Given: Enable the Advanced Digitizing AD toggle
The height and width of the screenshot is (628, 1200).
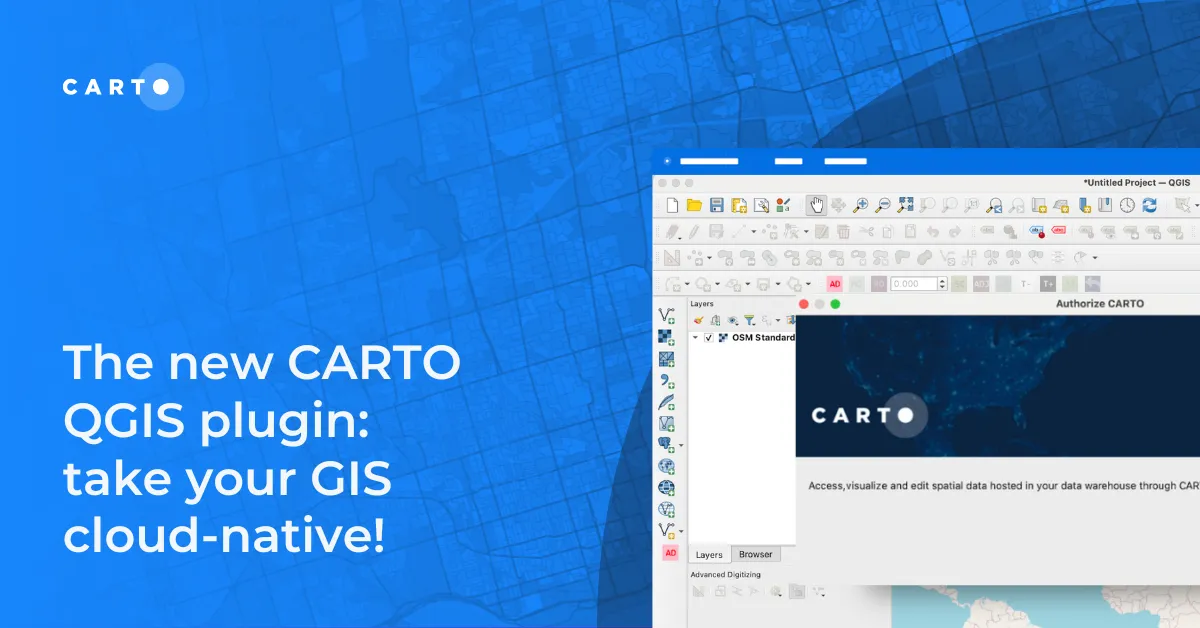Looking at the screenshot, I should tap(835, 283).
